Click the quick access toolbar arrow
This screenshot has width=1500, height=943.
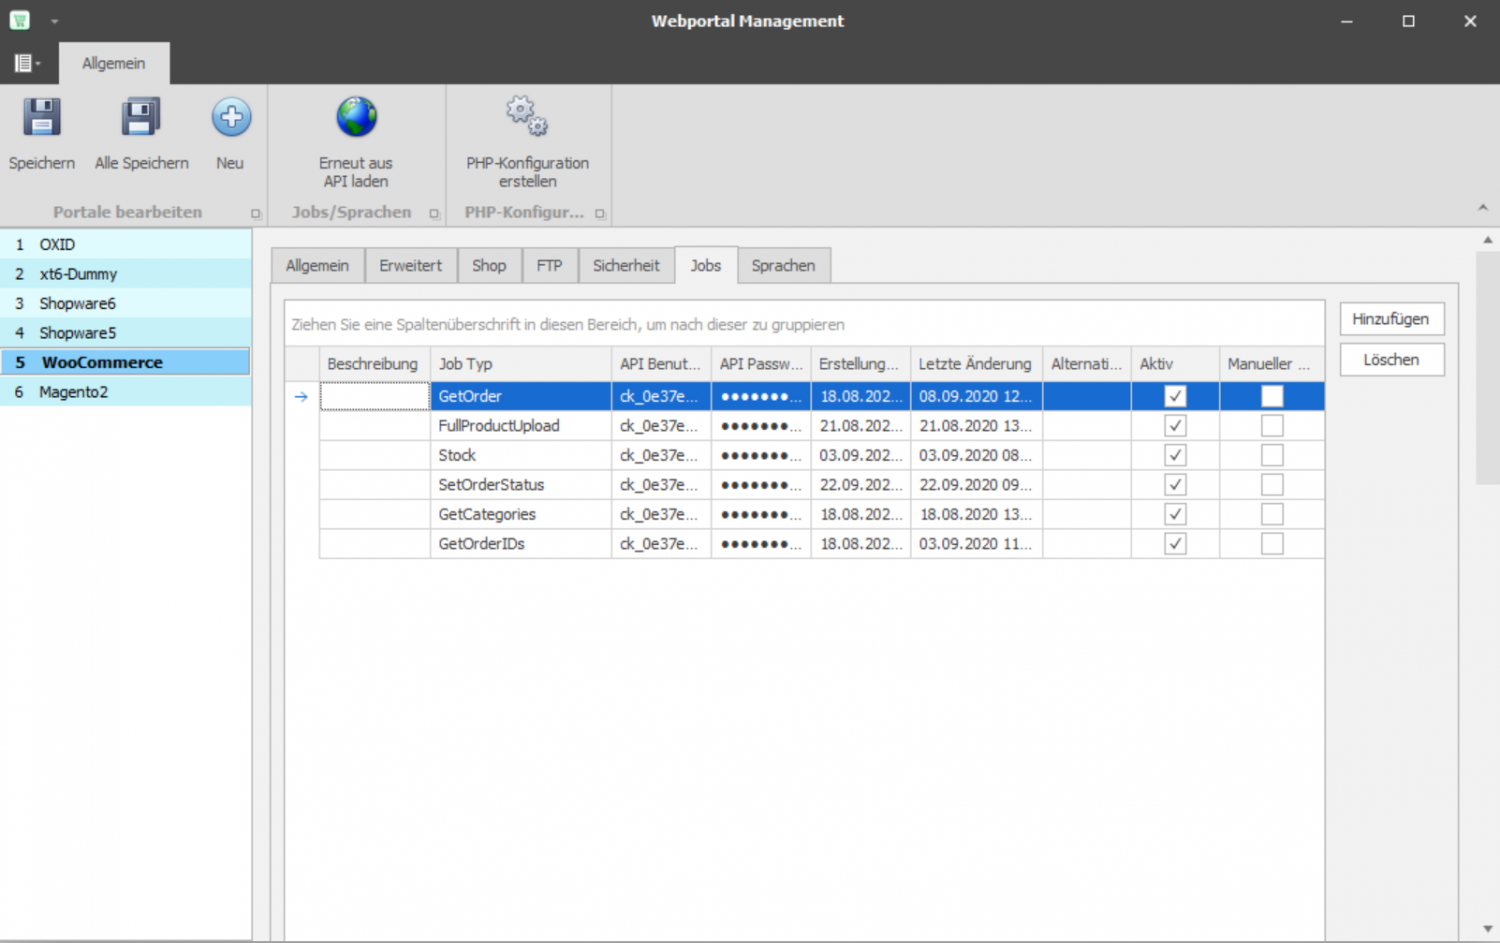(x=55, y=21)
